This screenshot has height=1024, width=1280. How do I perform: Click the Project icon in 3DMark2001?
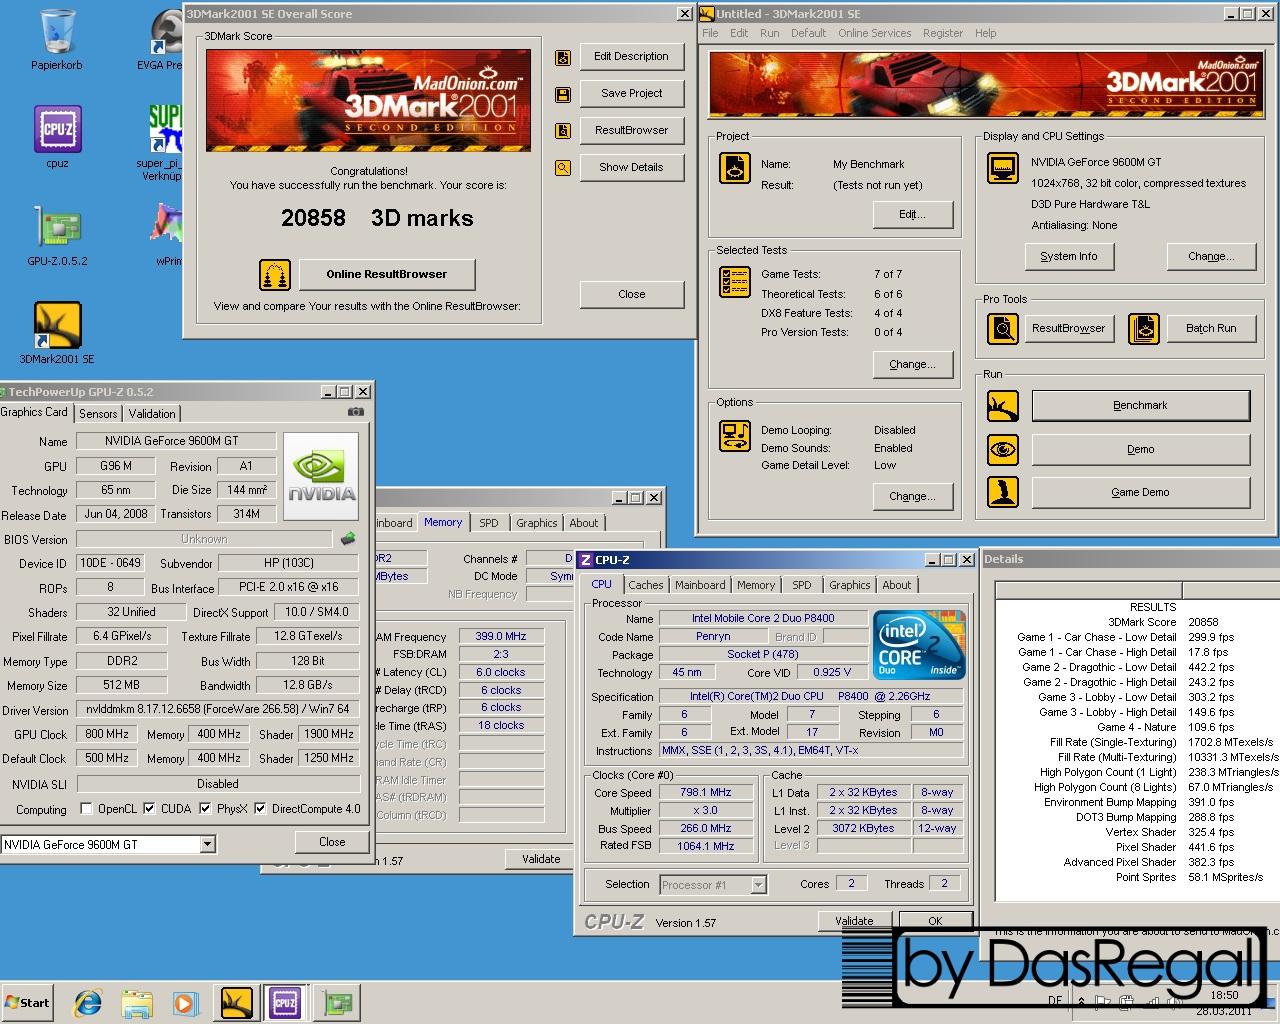735,168
